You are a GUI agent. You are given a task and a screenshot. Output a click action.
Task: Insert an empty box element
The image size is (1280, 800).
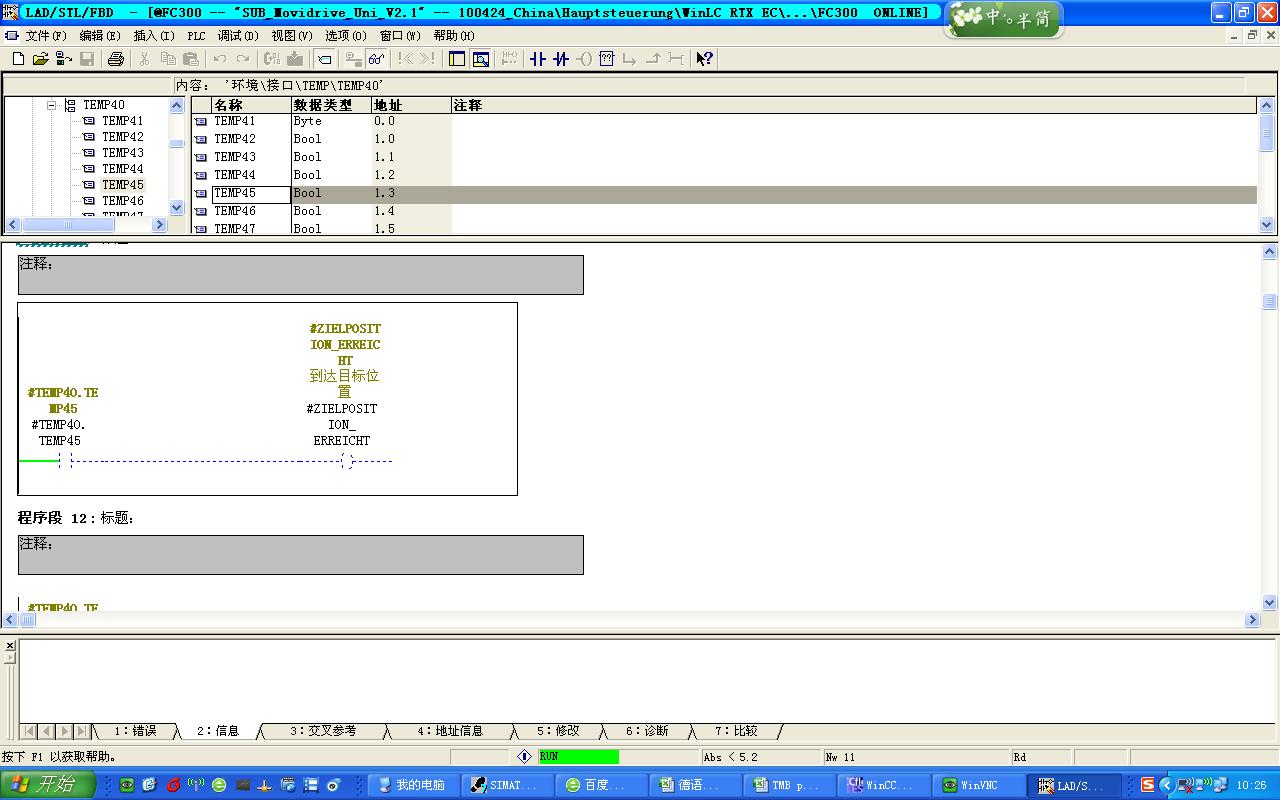pos(607,59)
